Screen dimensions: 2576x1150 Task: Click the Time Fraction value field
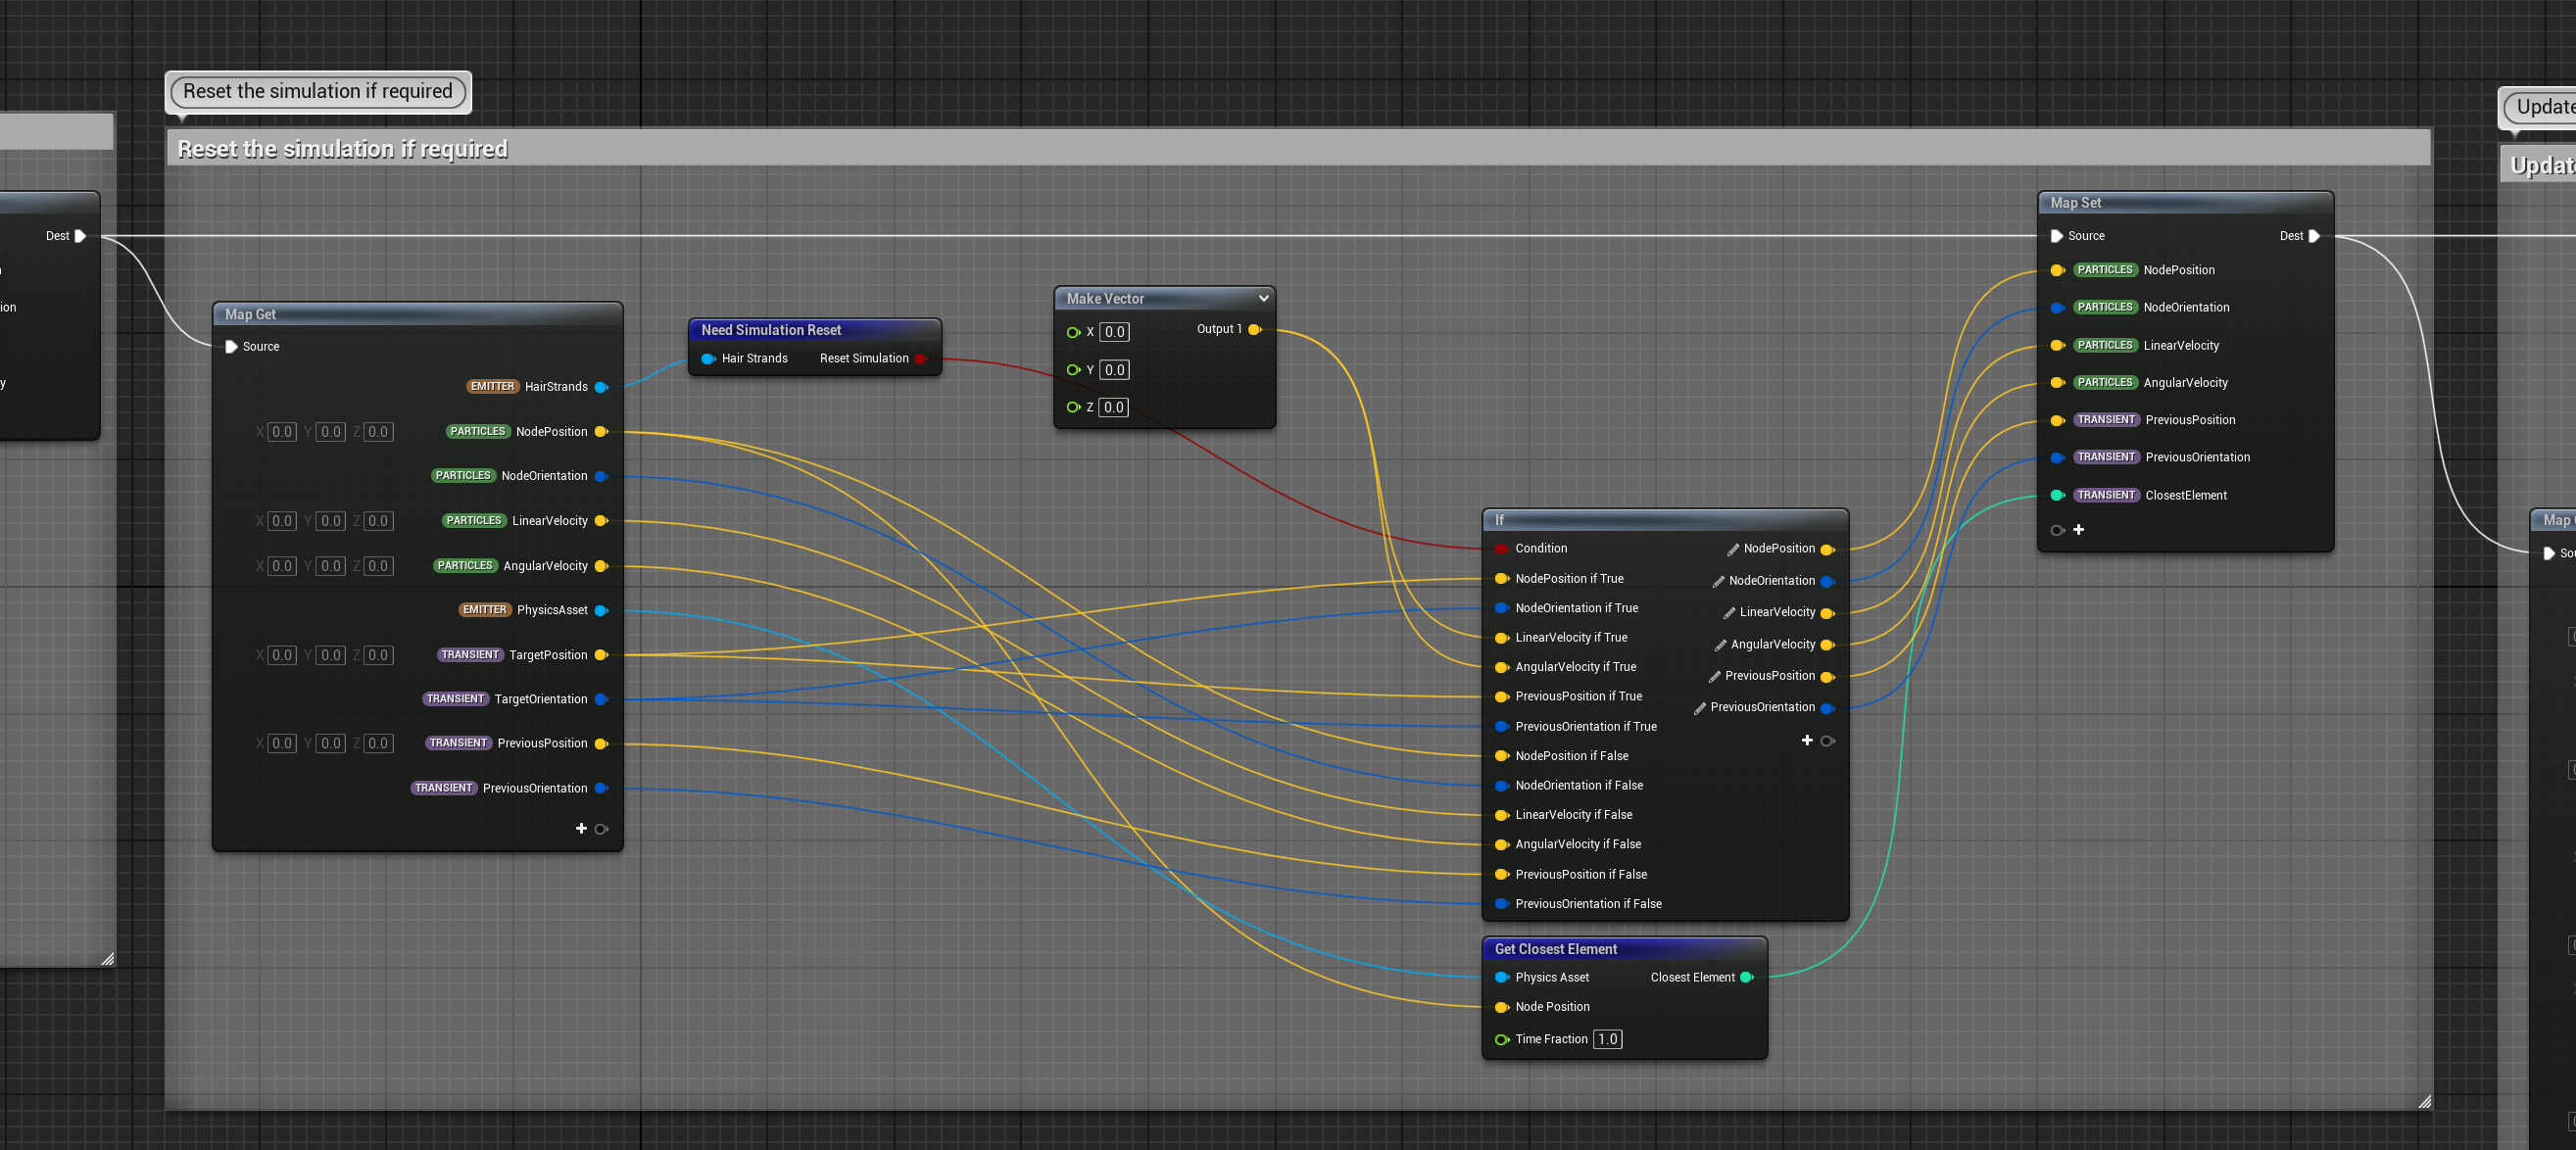[1606, 1039]
